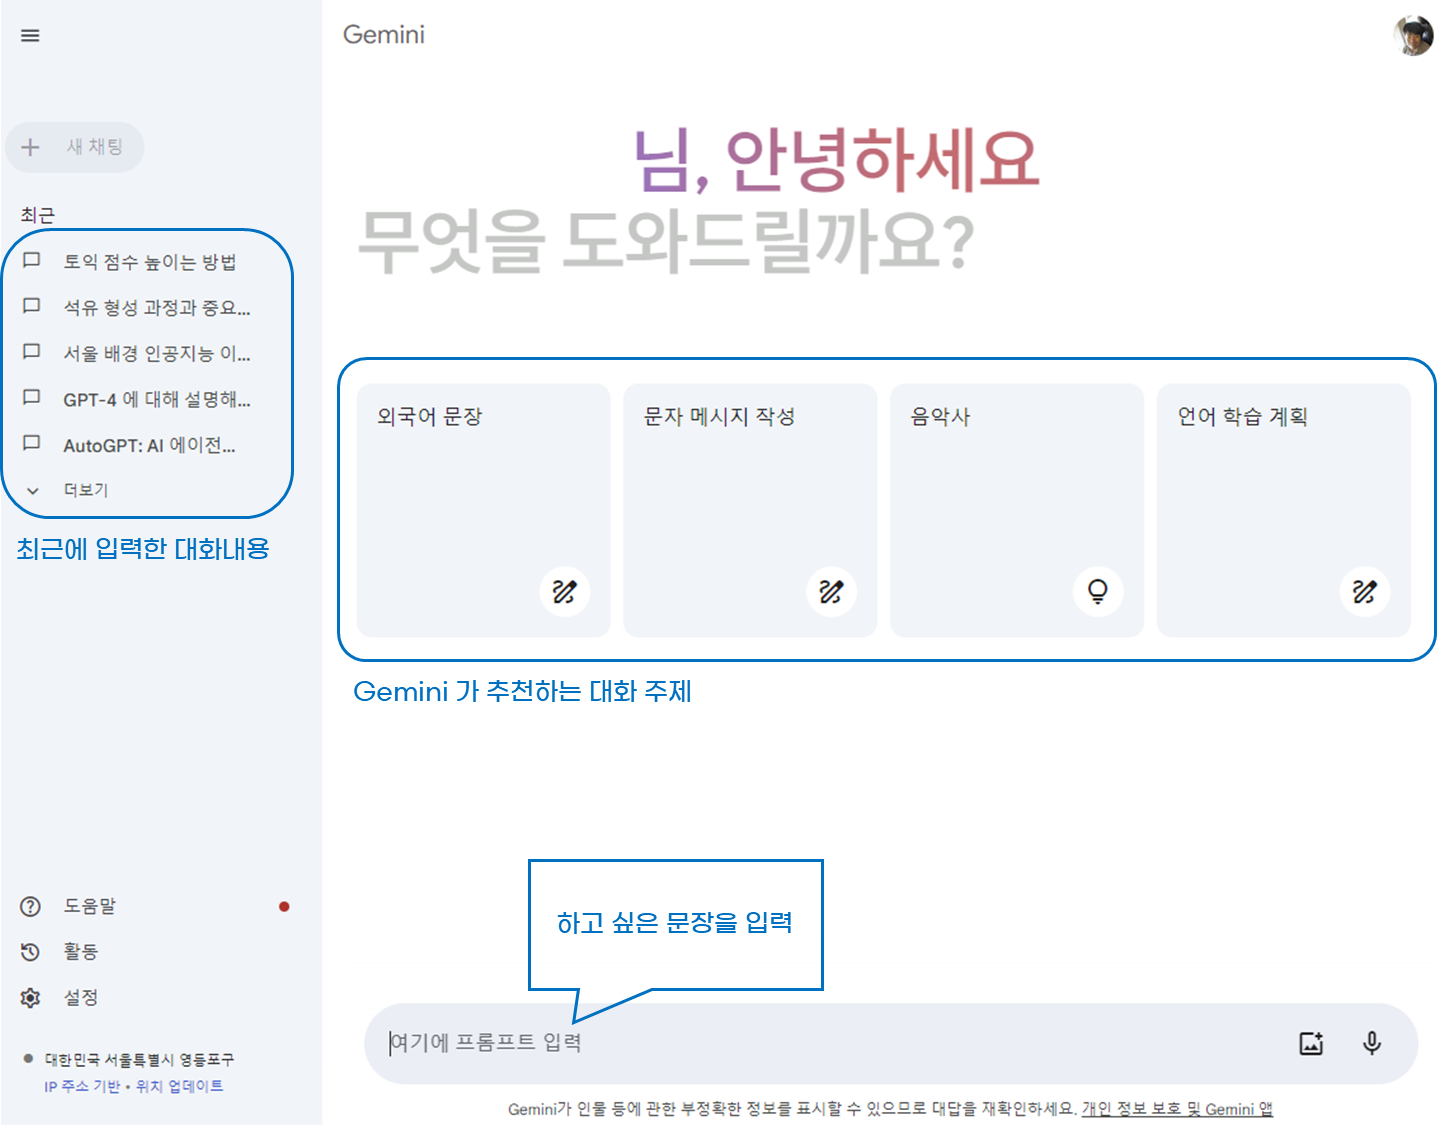Screen dimensions: 1437x1125
Task: Click the settings gear icon
Action: (x=31, y=998)
